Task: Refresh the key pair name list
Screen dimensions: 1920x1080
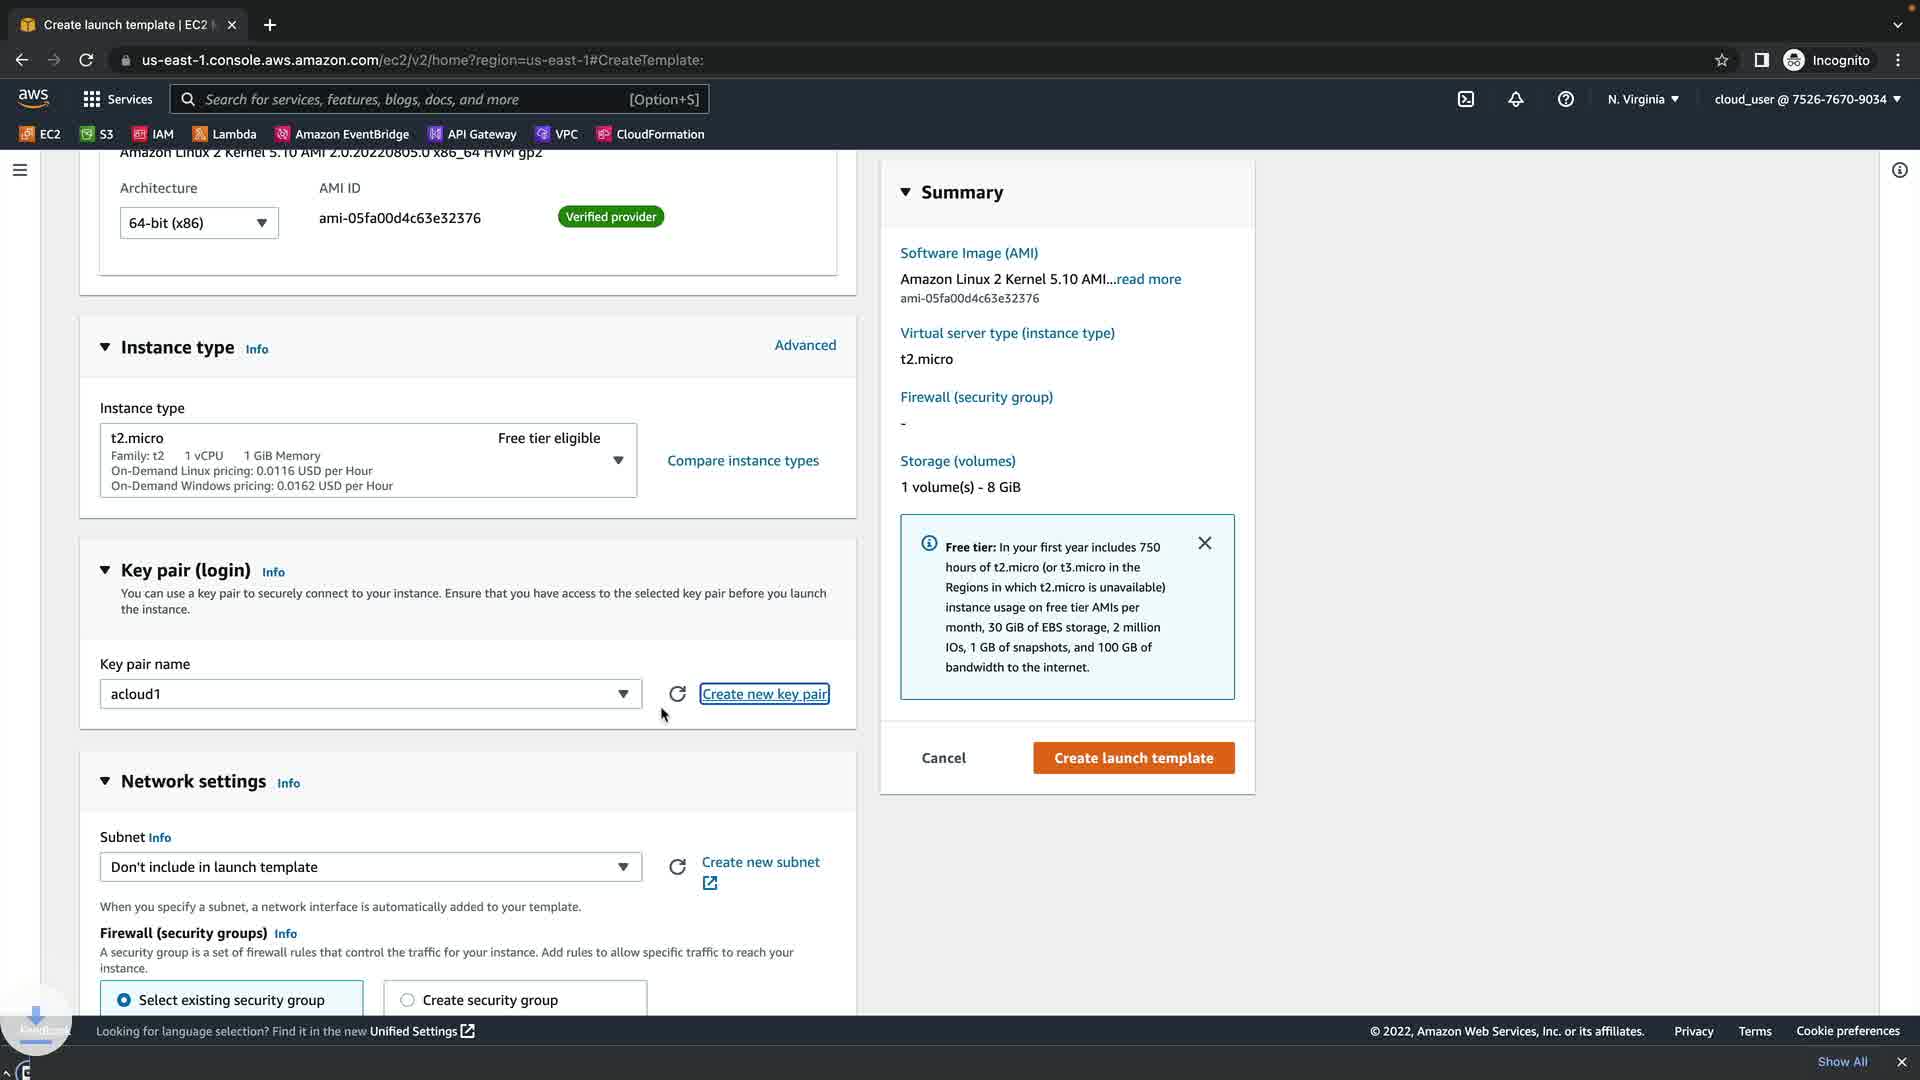Action: [677, 694]
